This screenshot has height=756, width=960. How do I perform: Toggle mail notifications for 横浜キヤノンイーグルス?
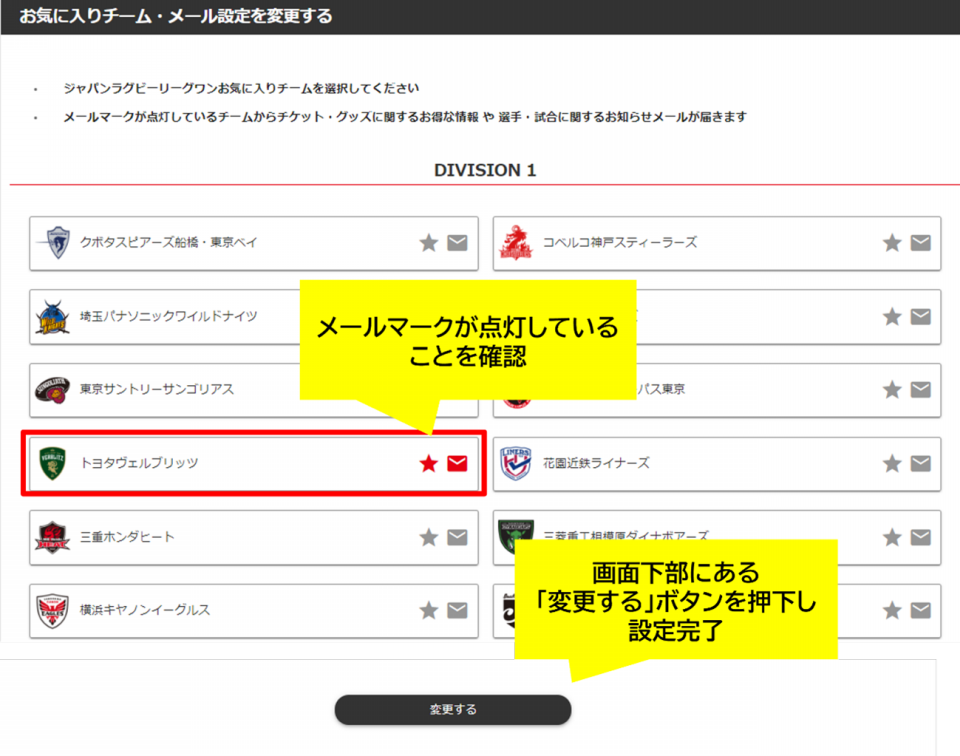click(457, 610)
